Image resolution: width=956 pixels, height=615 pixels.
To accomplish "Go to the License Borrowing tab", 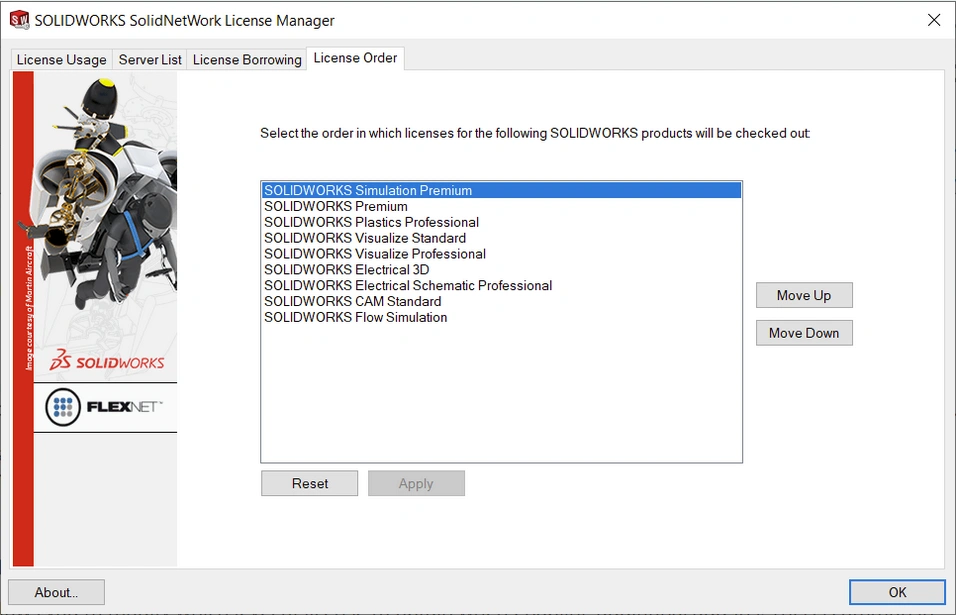I will pyautogui.click(x=247, y=60).
